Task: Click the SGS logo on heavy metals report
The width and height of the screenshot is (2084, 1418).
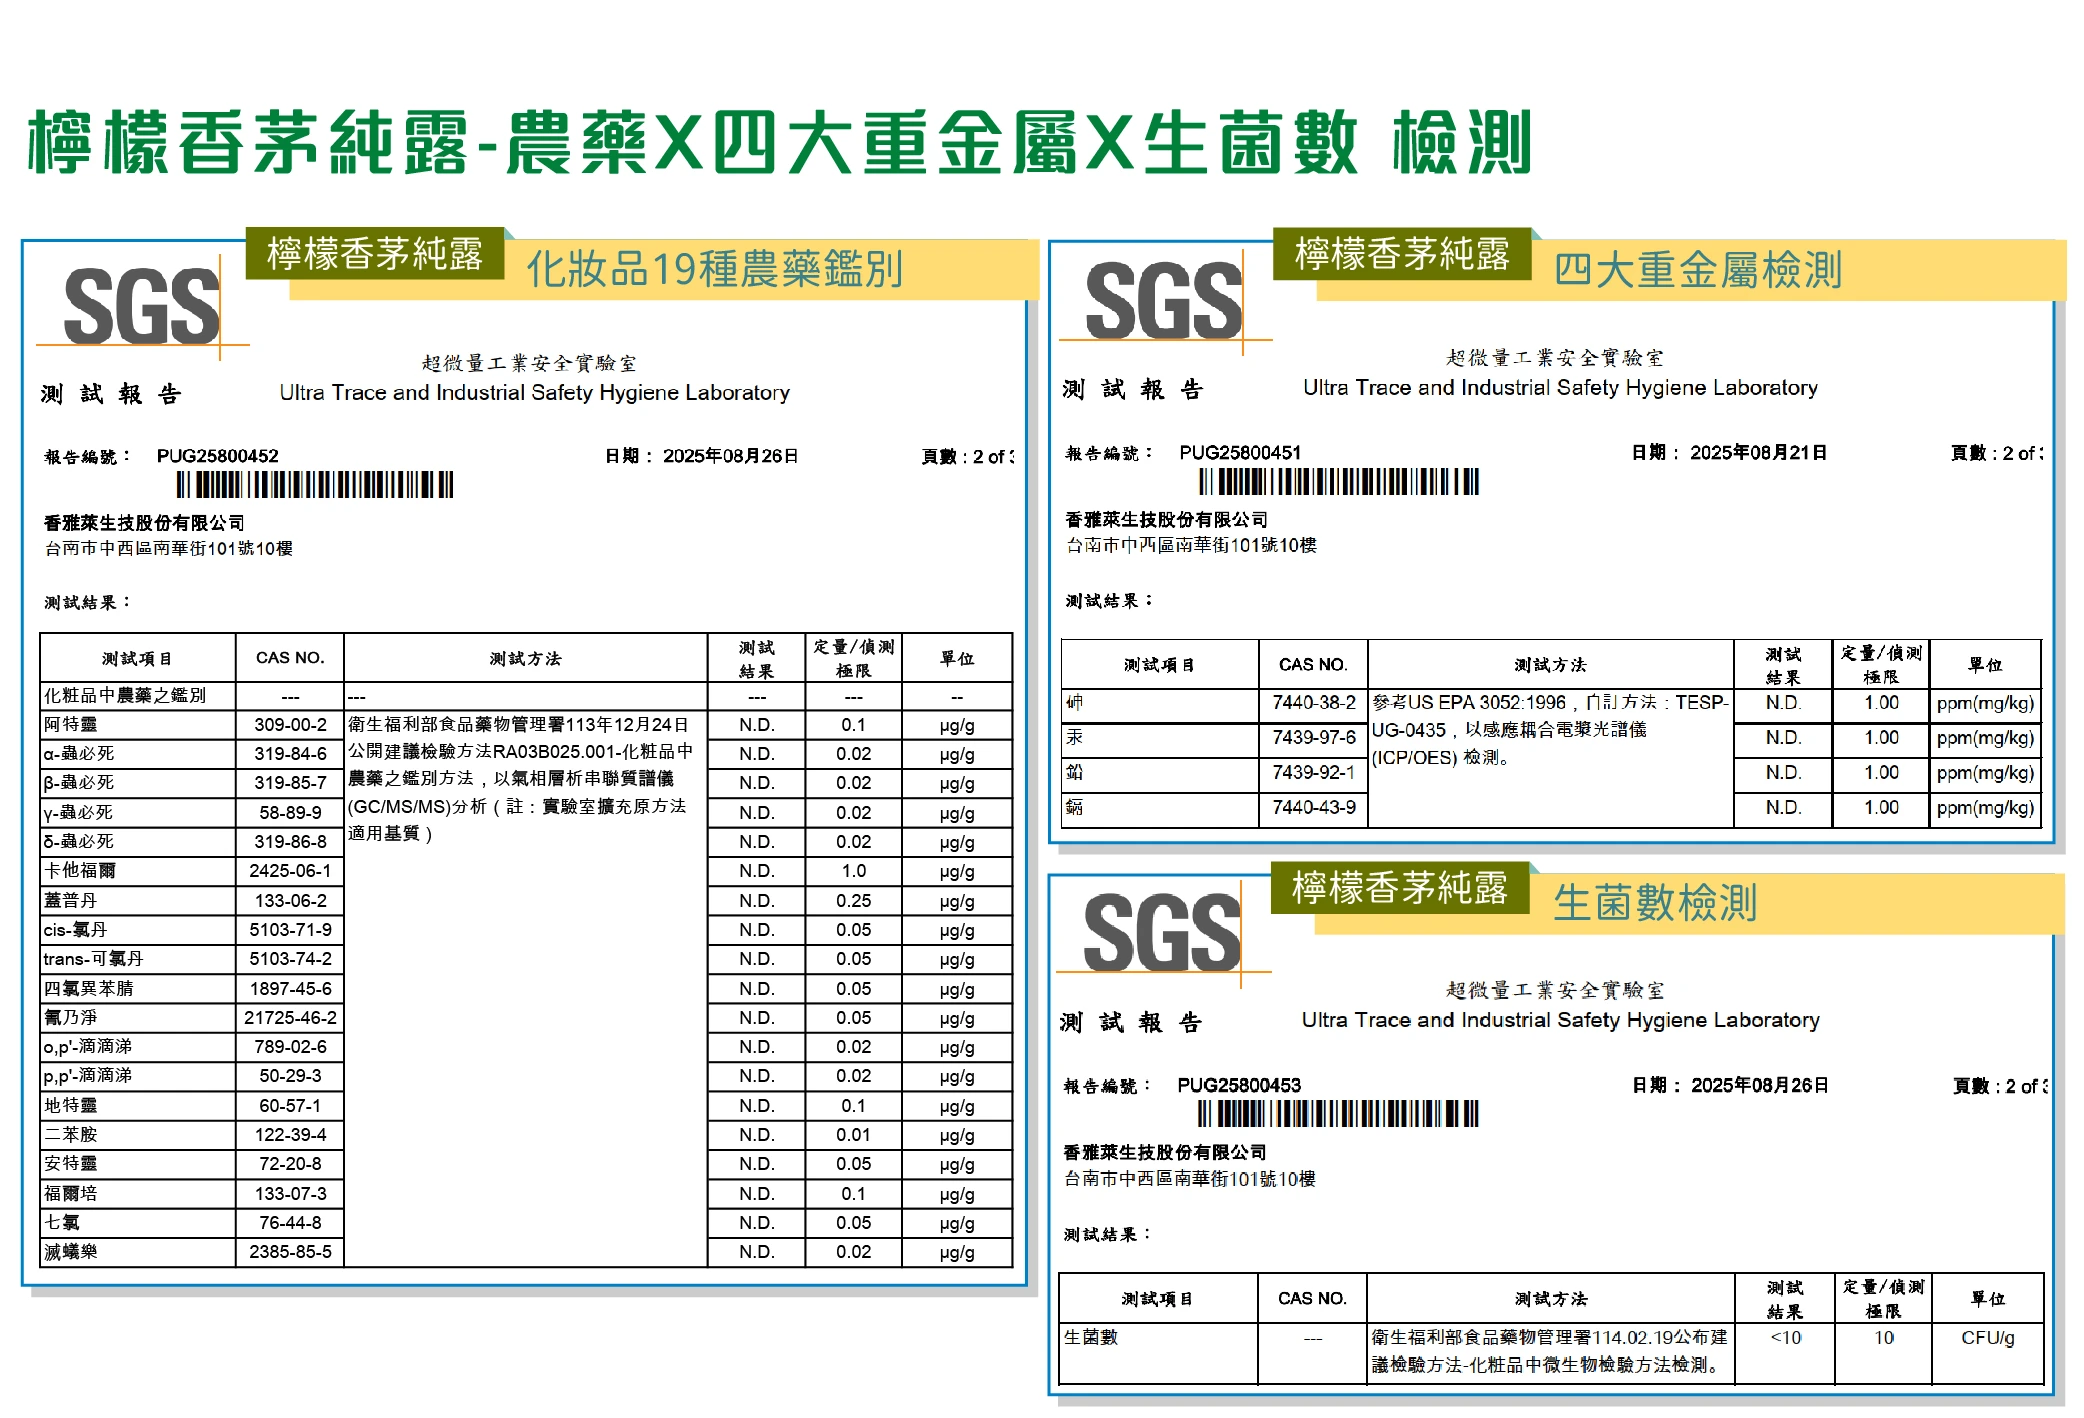Action: 1163,300
